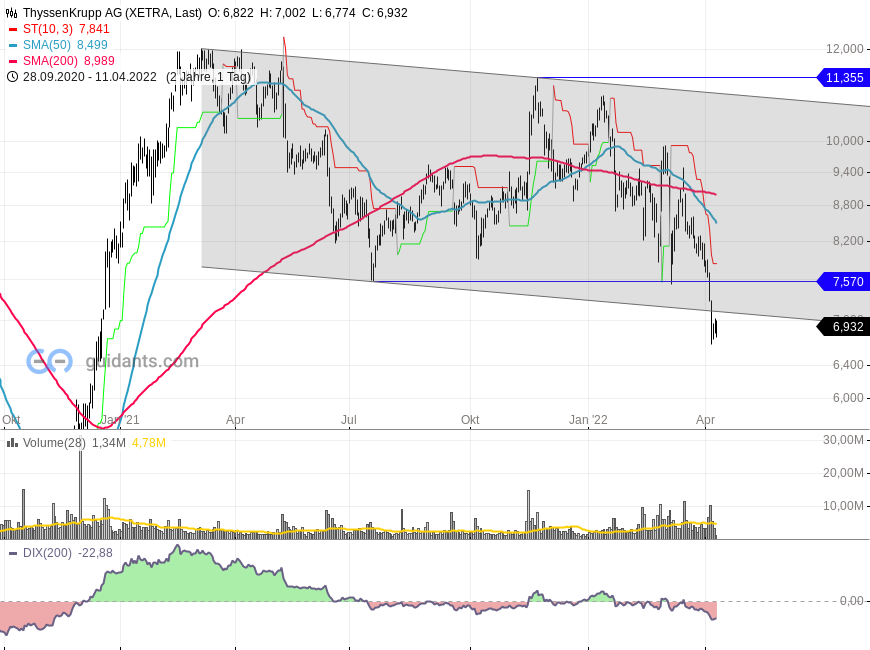The image size is (870, 650).
Task: Click the 8,800 price axis label
Action: 848,205
